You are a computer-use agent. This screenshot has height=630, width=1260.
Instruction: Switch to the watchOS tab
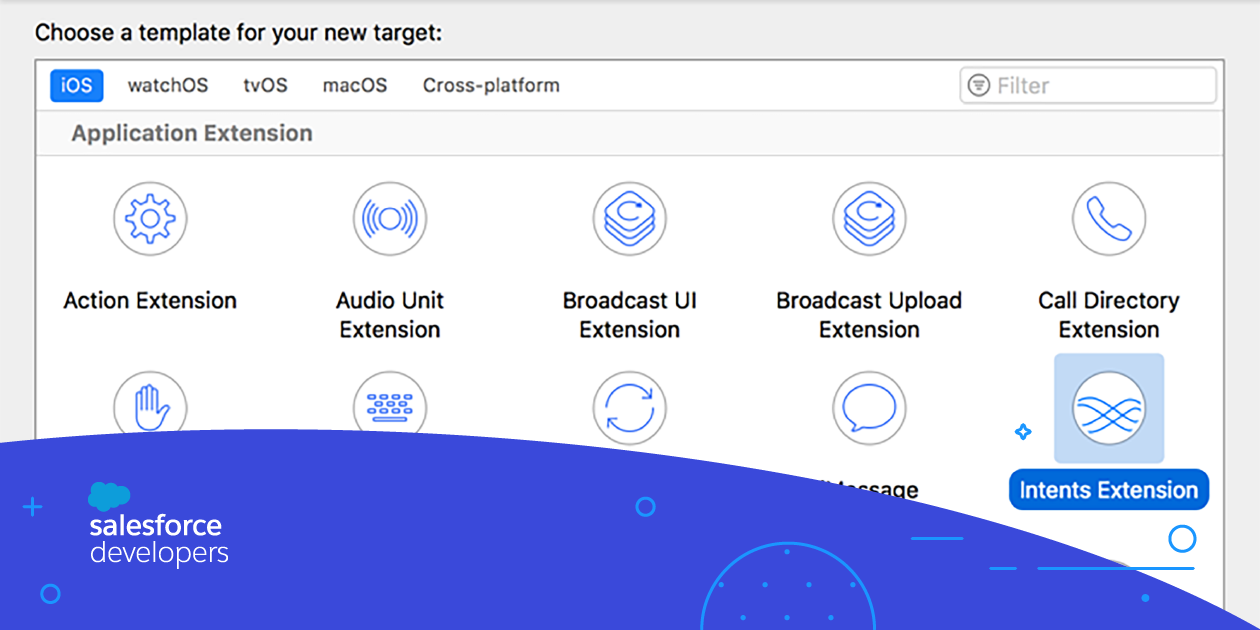pyautogui.click(x=168, y=85)
